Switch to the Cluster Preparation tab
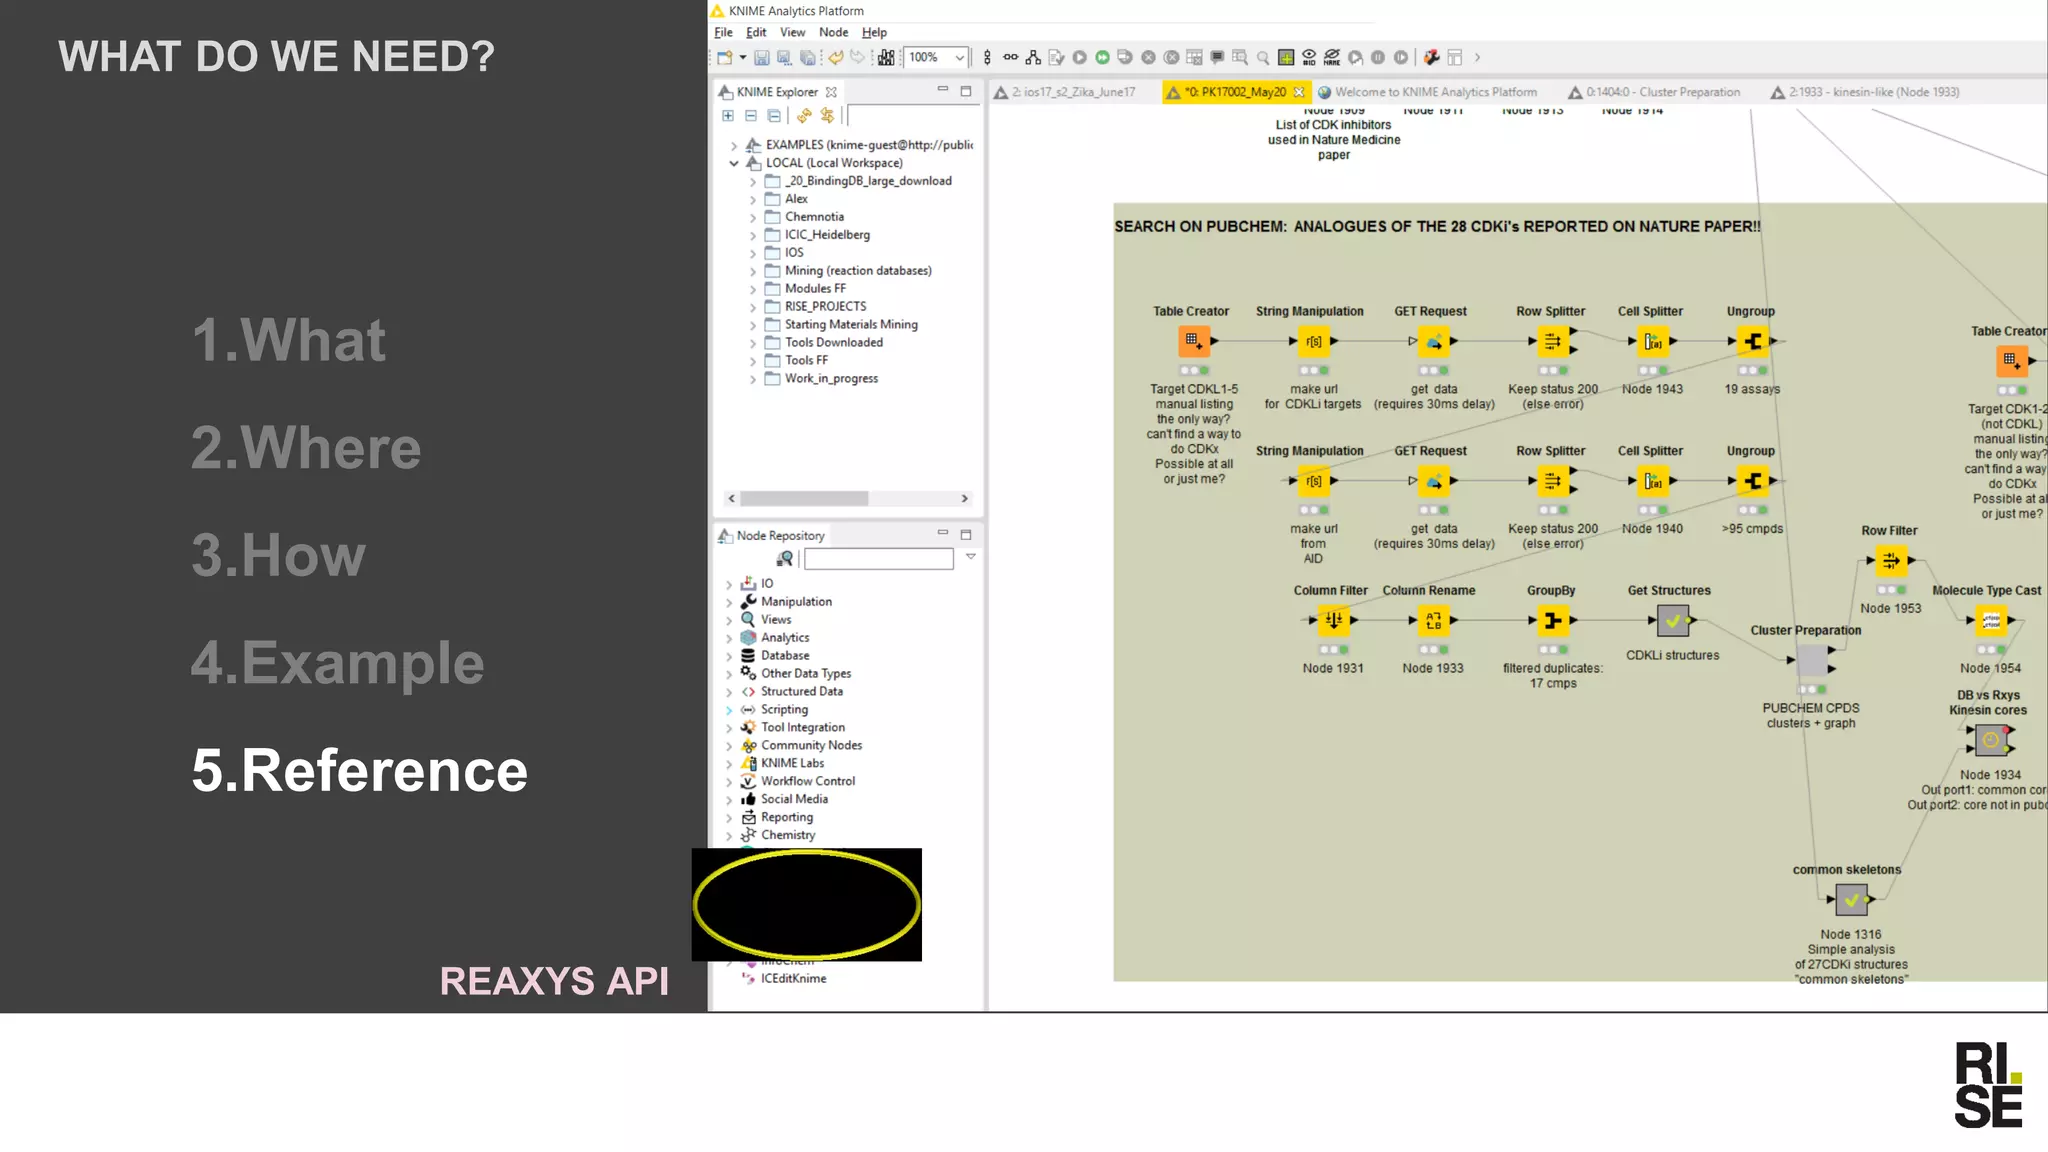This screenshot has height=1152, width=2048. tap(1655, 92)
